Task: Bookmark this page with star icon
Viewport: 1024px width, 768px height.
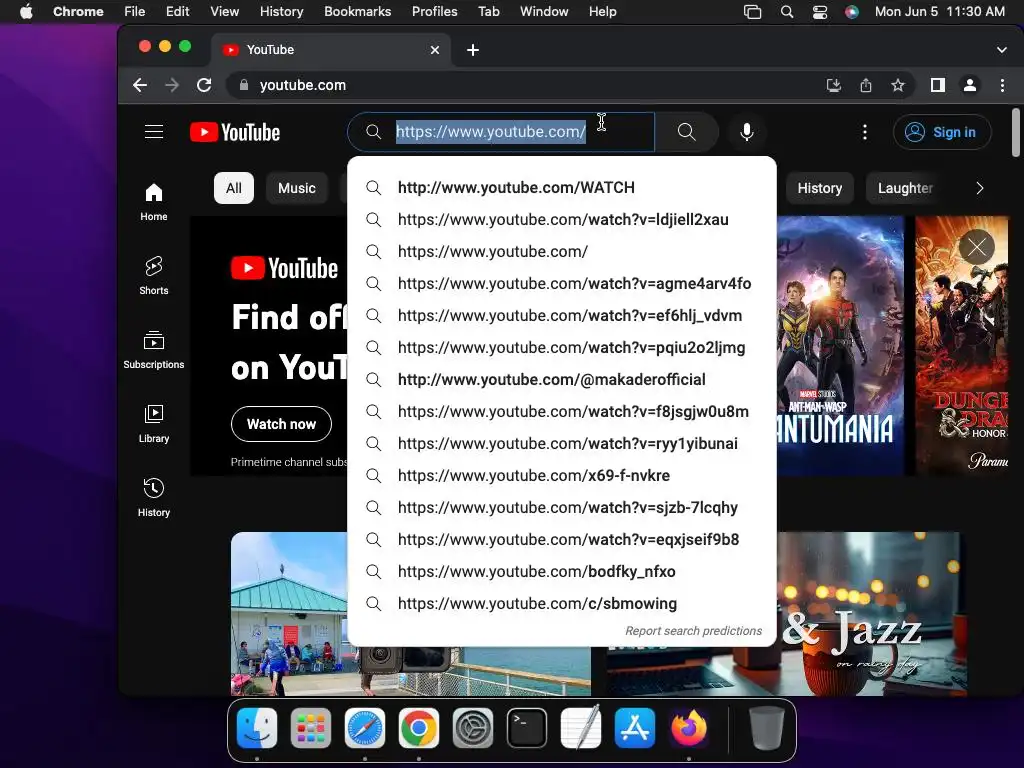Action: click(898, 85)
